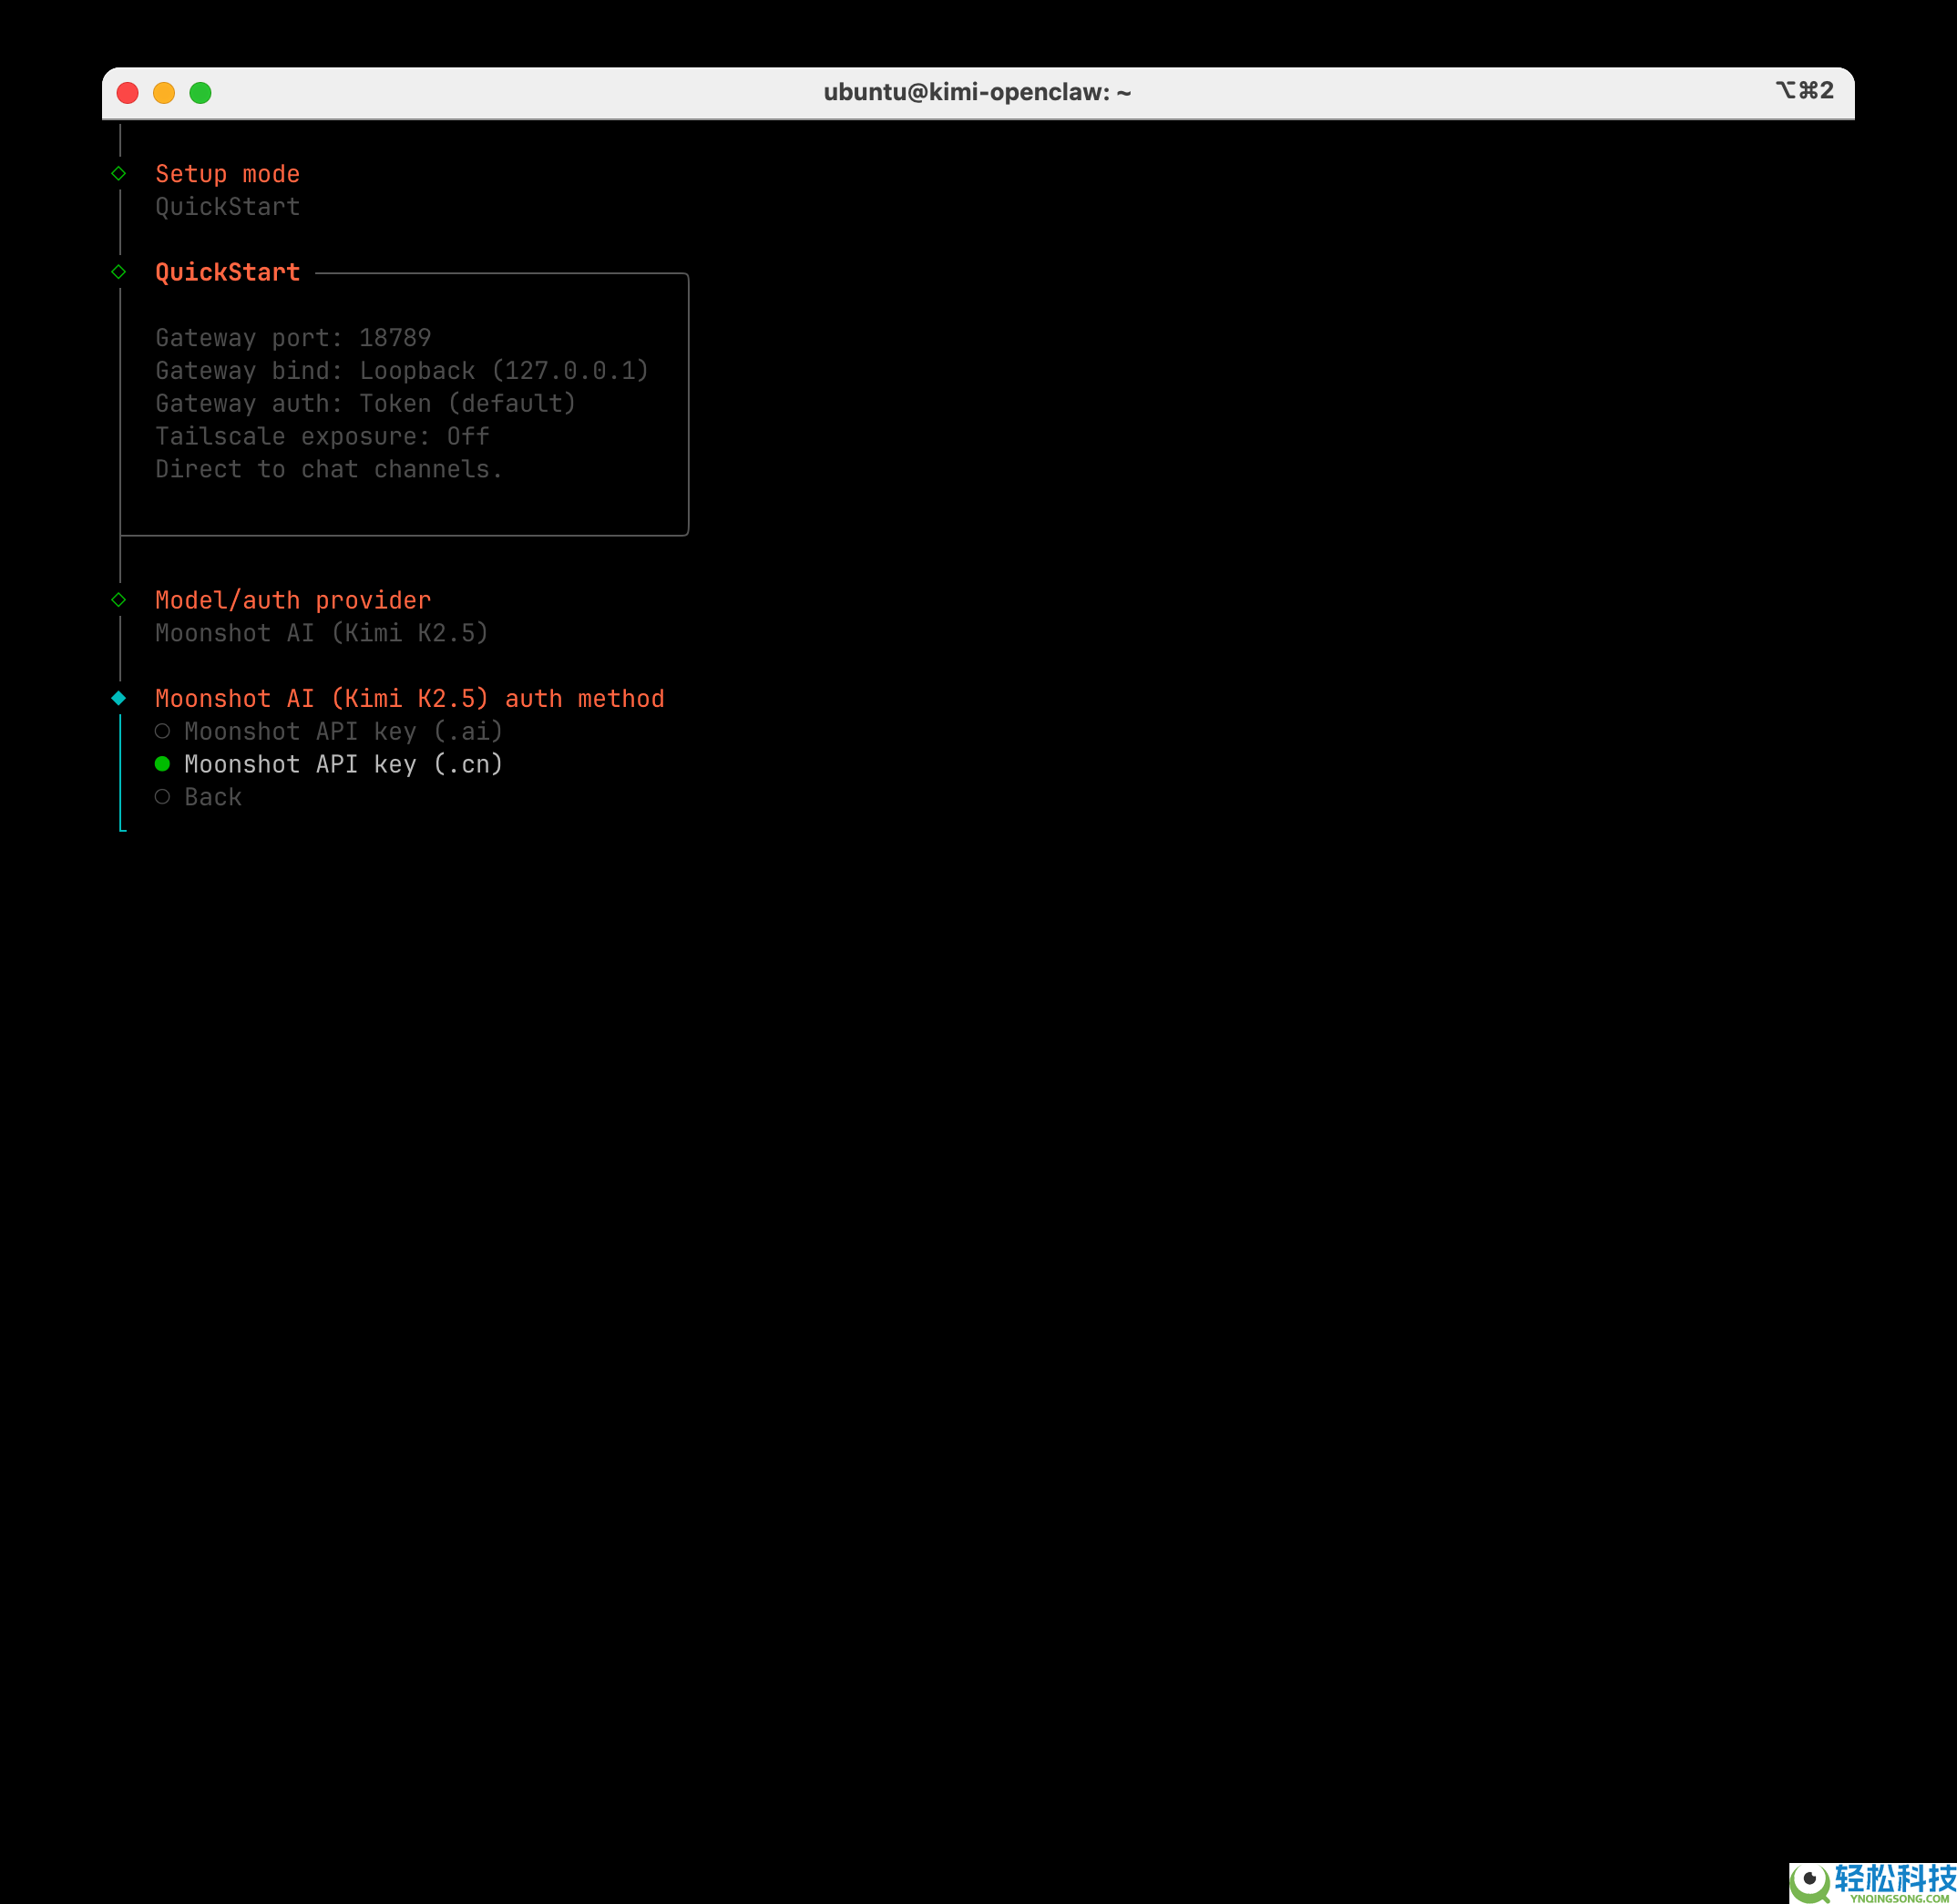Click the Gateway bind: Loopback (127.0.0.1) line
This screenshot has height=1904, width=1957.
402,371
